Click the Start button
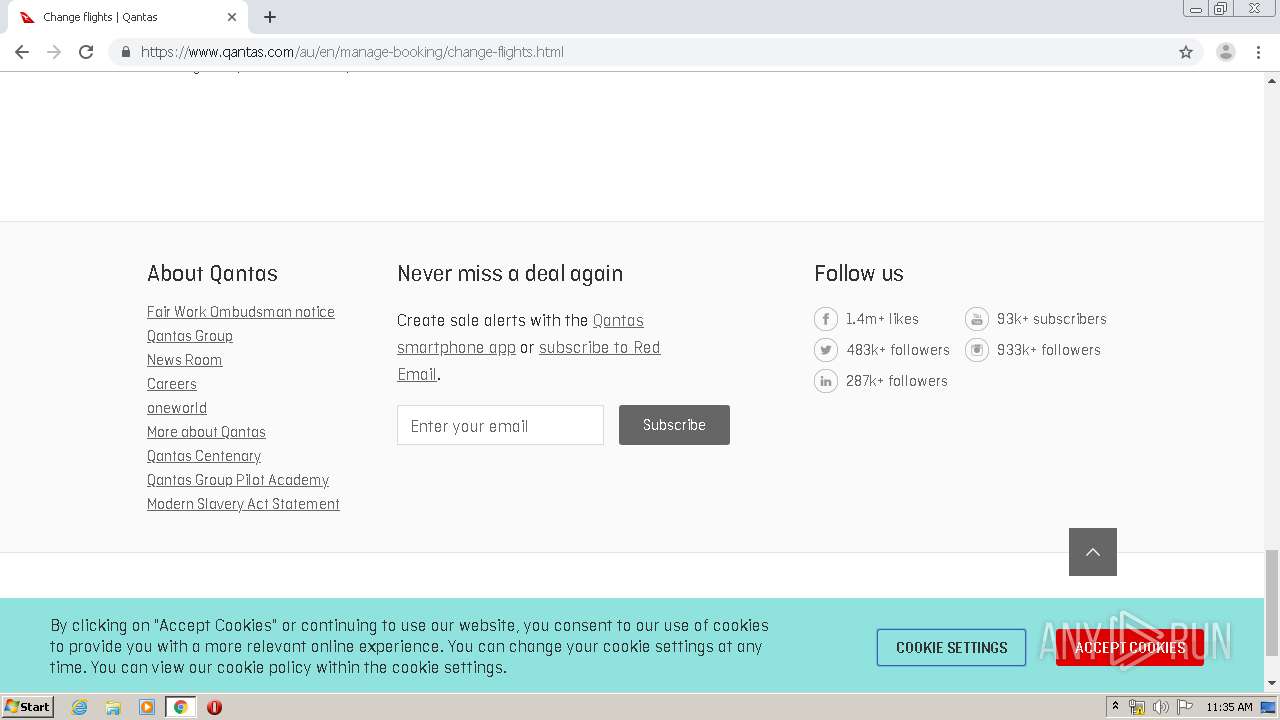 (x=27, y=707)
